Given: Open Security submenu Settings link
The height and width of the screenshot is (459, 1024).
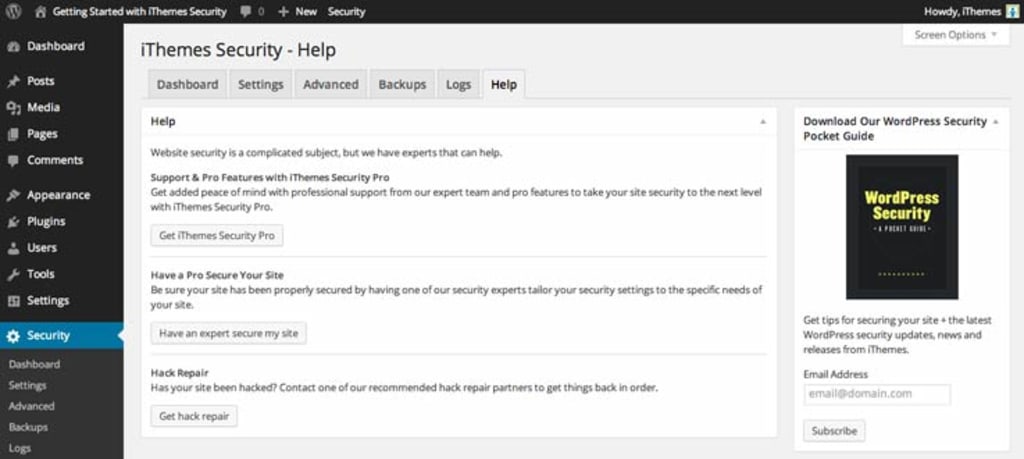Looking at the screenshot, I should point(27,385).
